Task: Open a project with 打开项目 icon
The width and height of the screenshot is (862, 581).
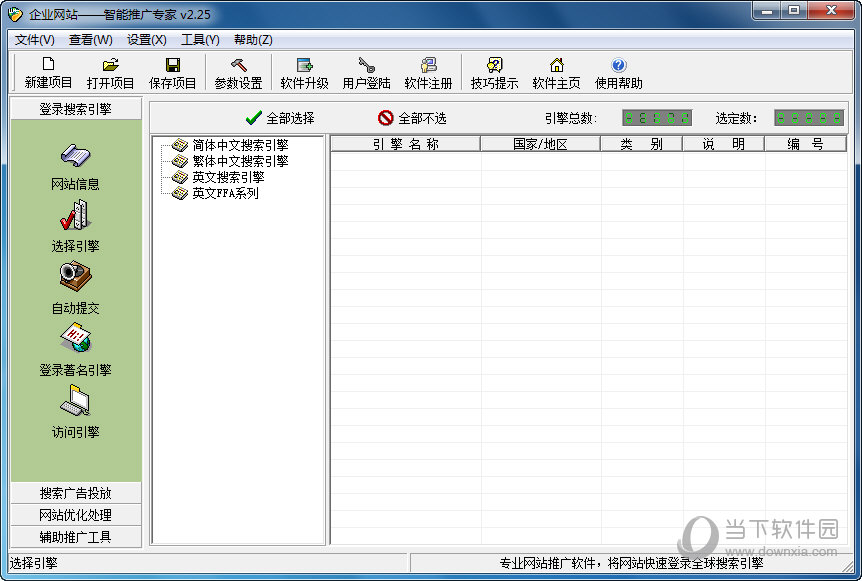Action: 110,66
